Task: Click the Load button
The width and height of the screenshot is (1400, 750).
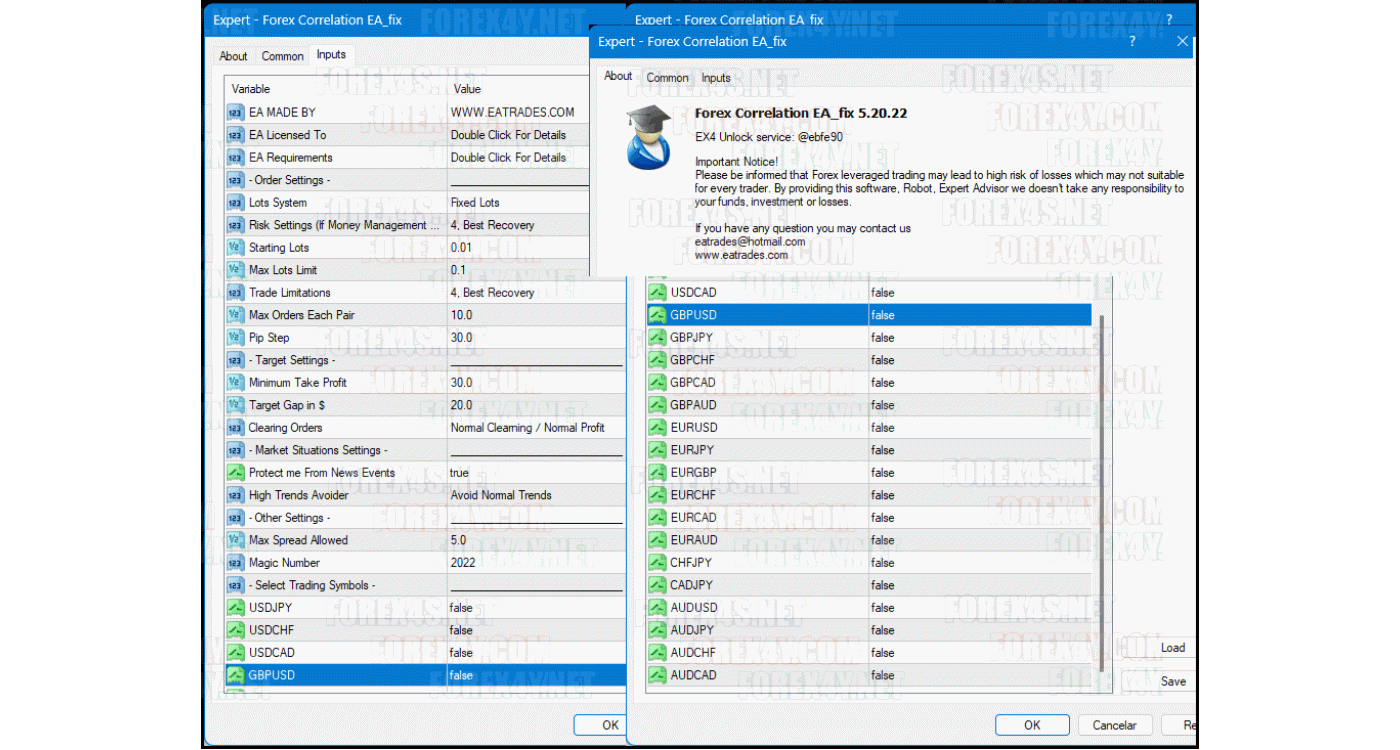Action: [1172, 648]
